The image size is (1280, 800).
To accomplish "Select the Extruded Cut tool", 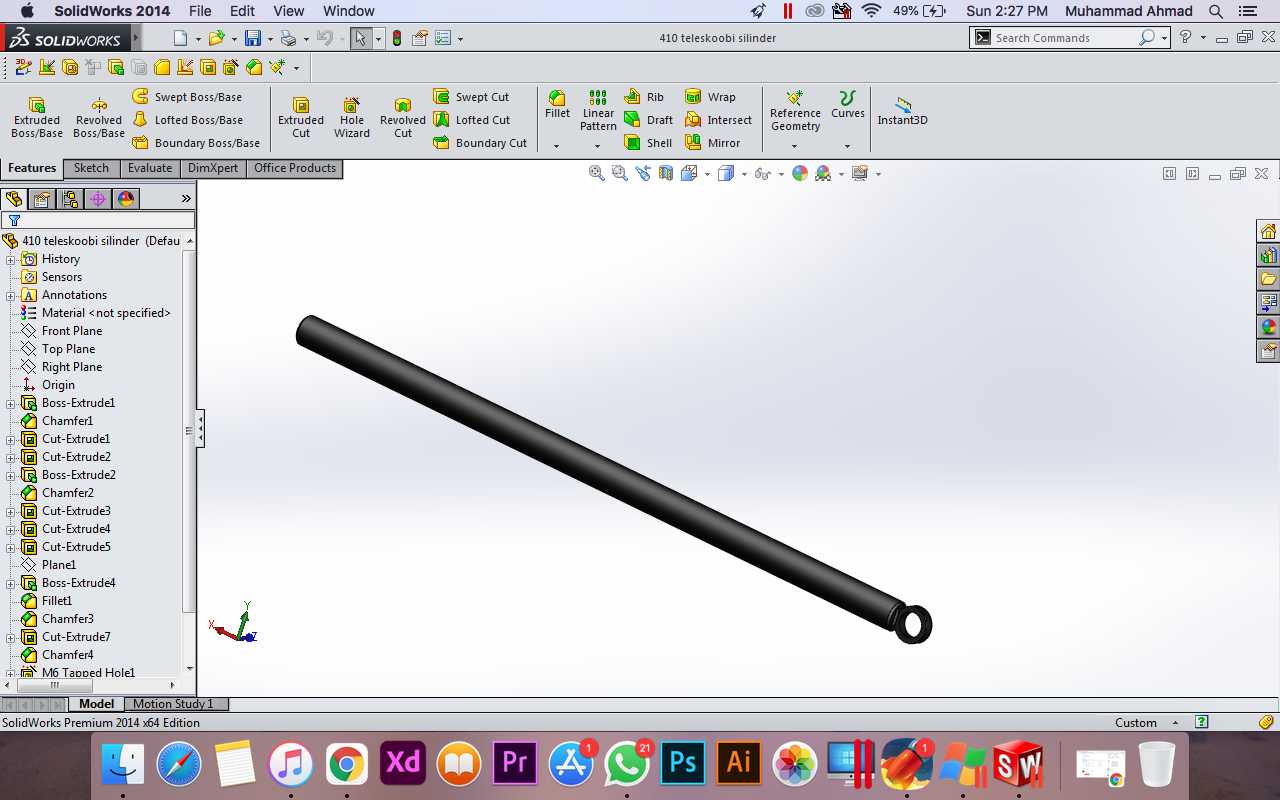I will [301, 118].
